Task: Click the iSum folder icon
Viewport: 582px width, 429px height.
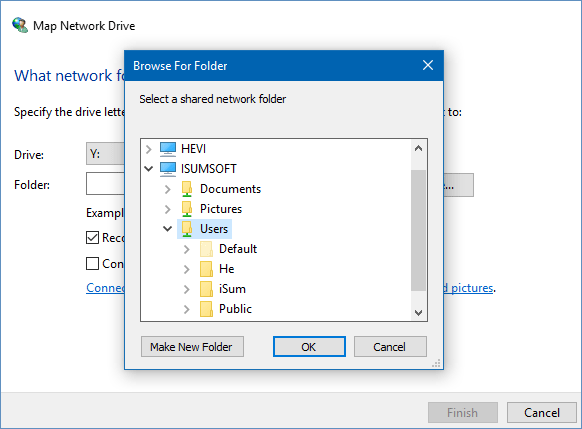Action: point(206,289)
